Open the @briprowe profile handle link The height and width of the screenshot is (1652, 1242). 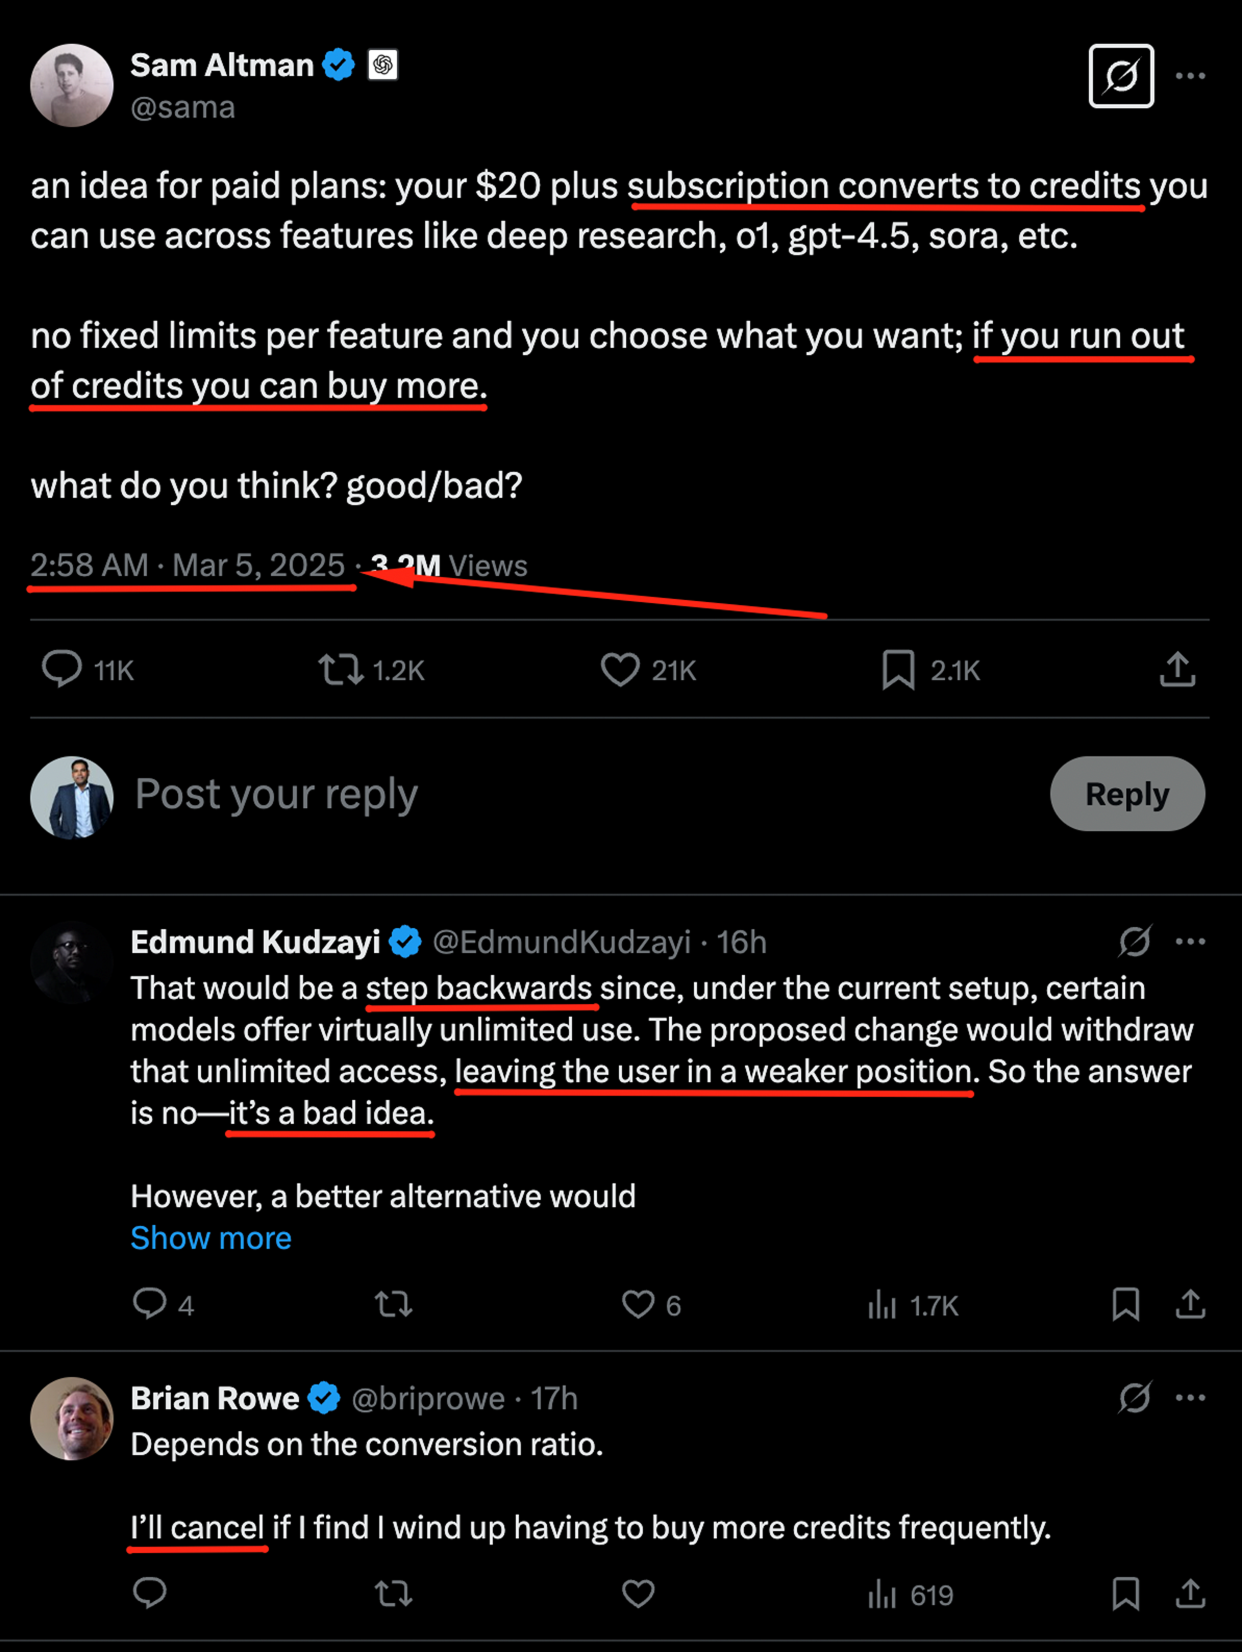[428, 1398]
